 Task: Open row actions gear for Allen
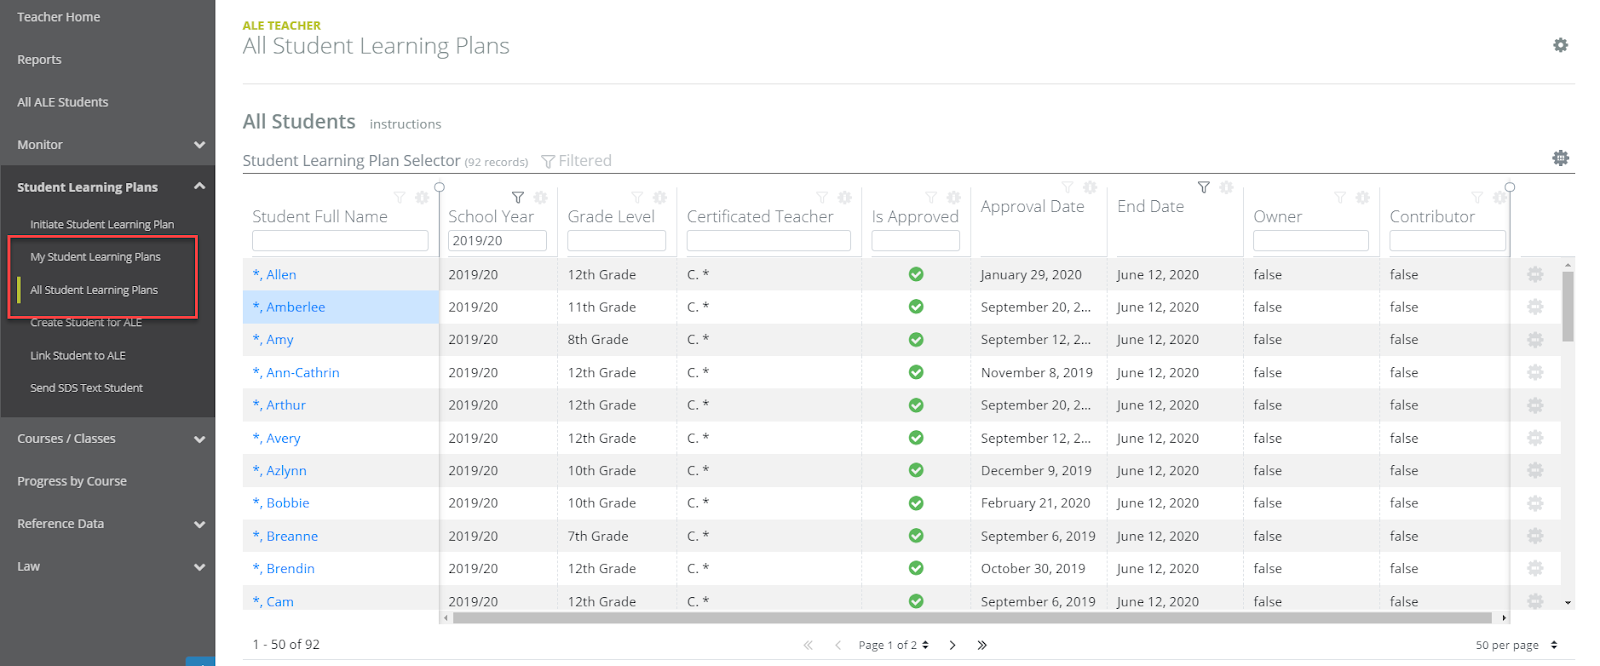[1535, 274]
